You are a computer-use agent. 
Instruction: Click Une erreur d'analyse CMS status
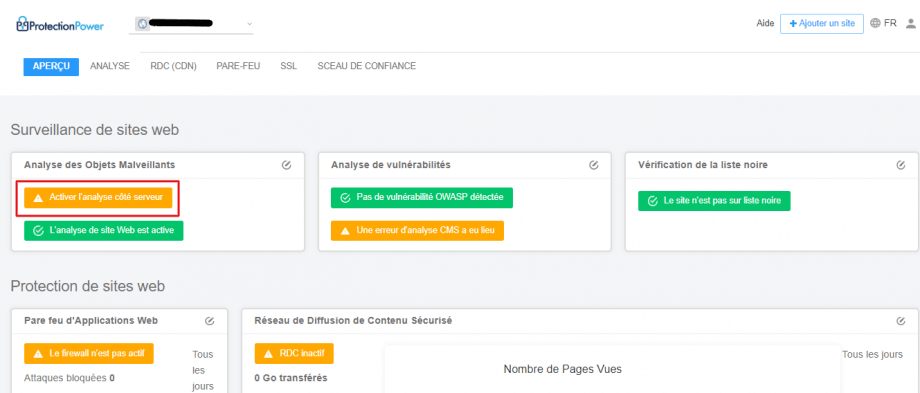coord(417,231)
